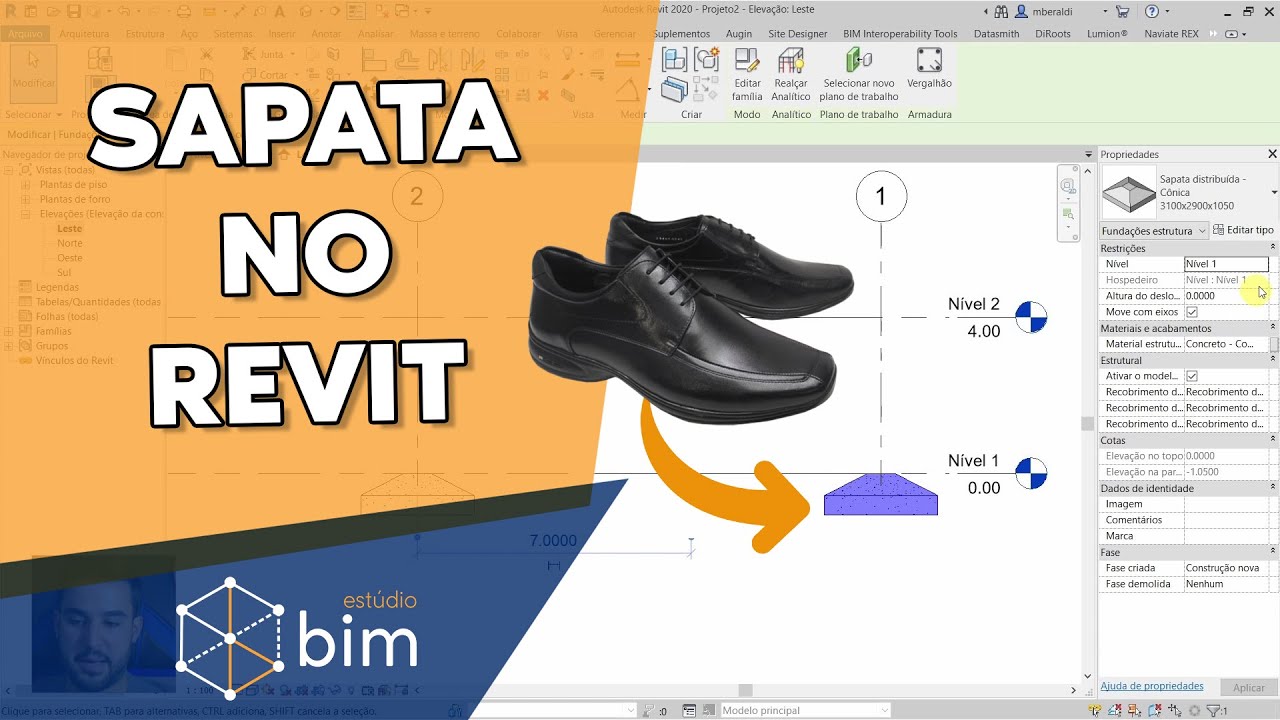The image size is (1280, 720).
Task: Toggle select elements by face icon
Action: 1155,711
